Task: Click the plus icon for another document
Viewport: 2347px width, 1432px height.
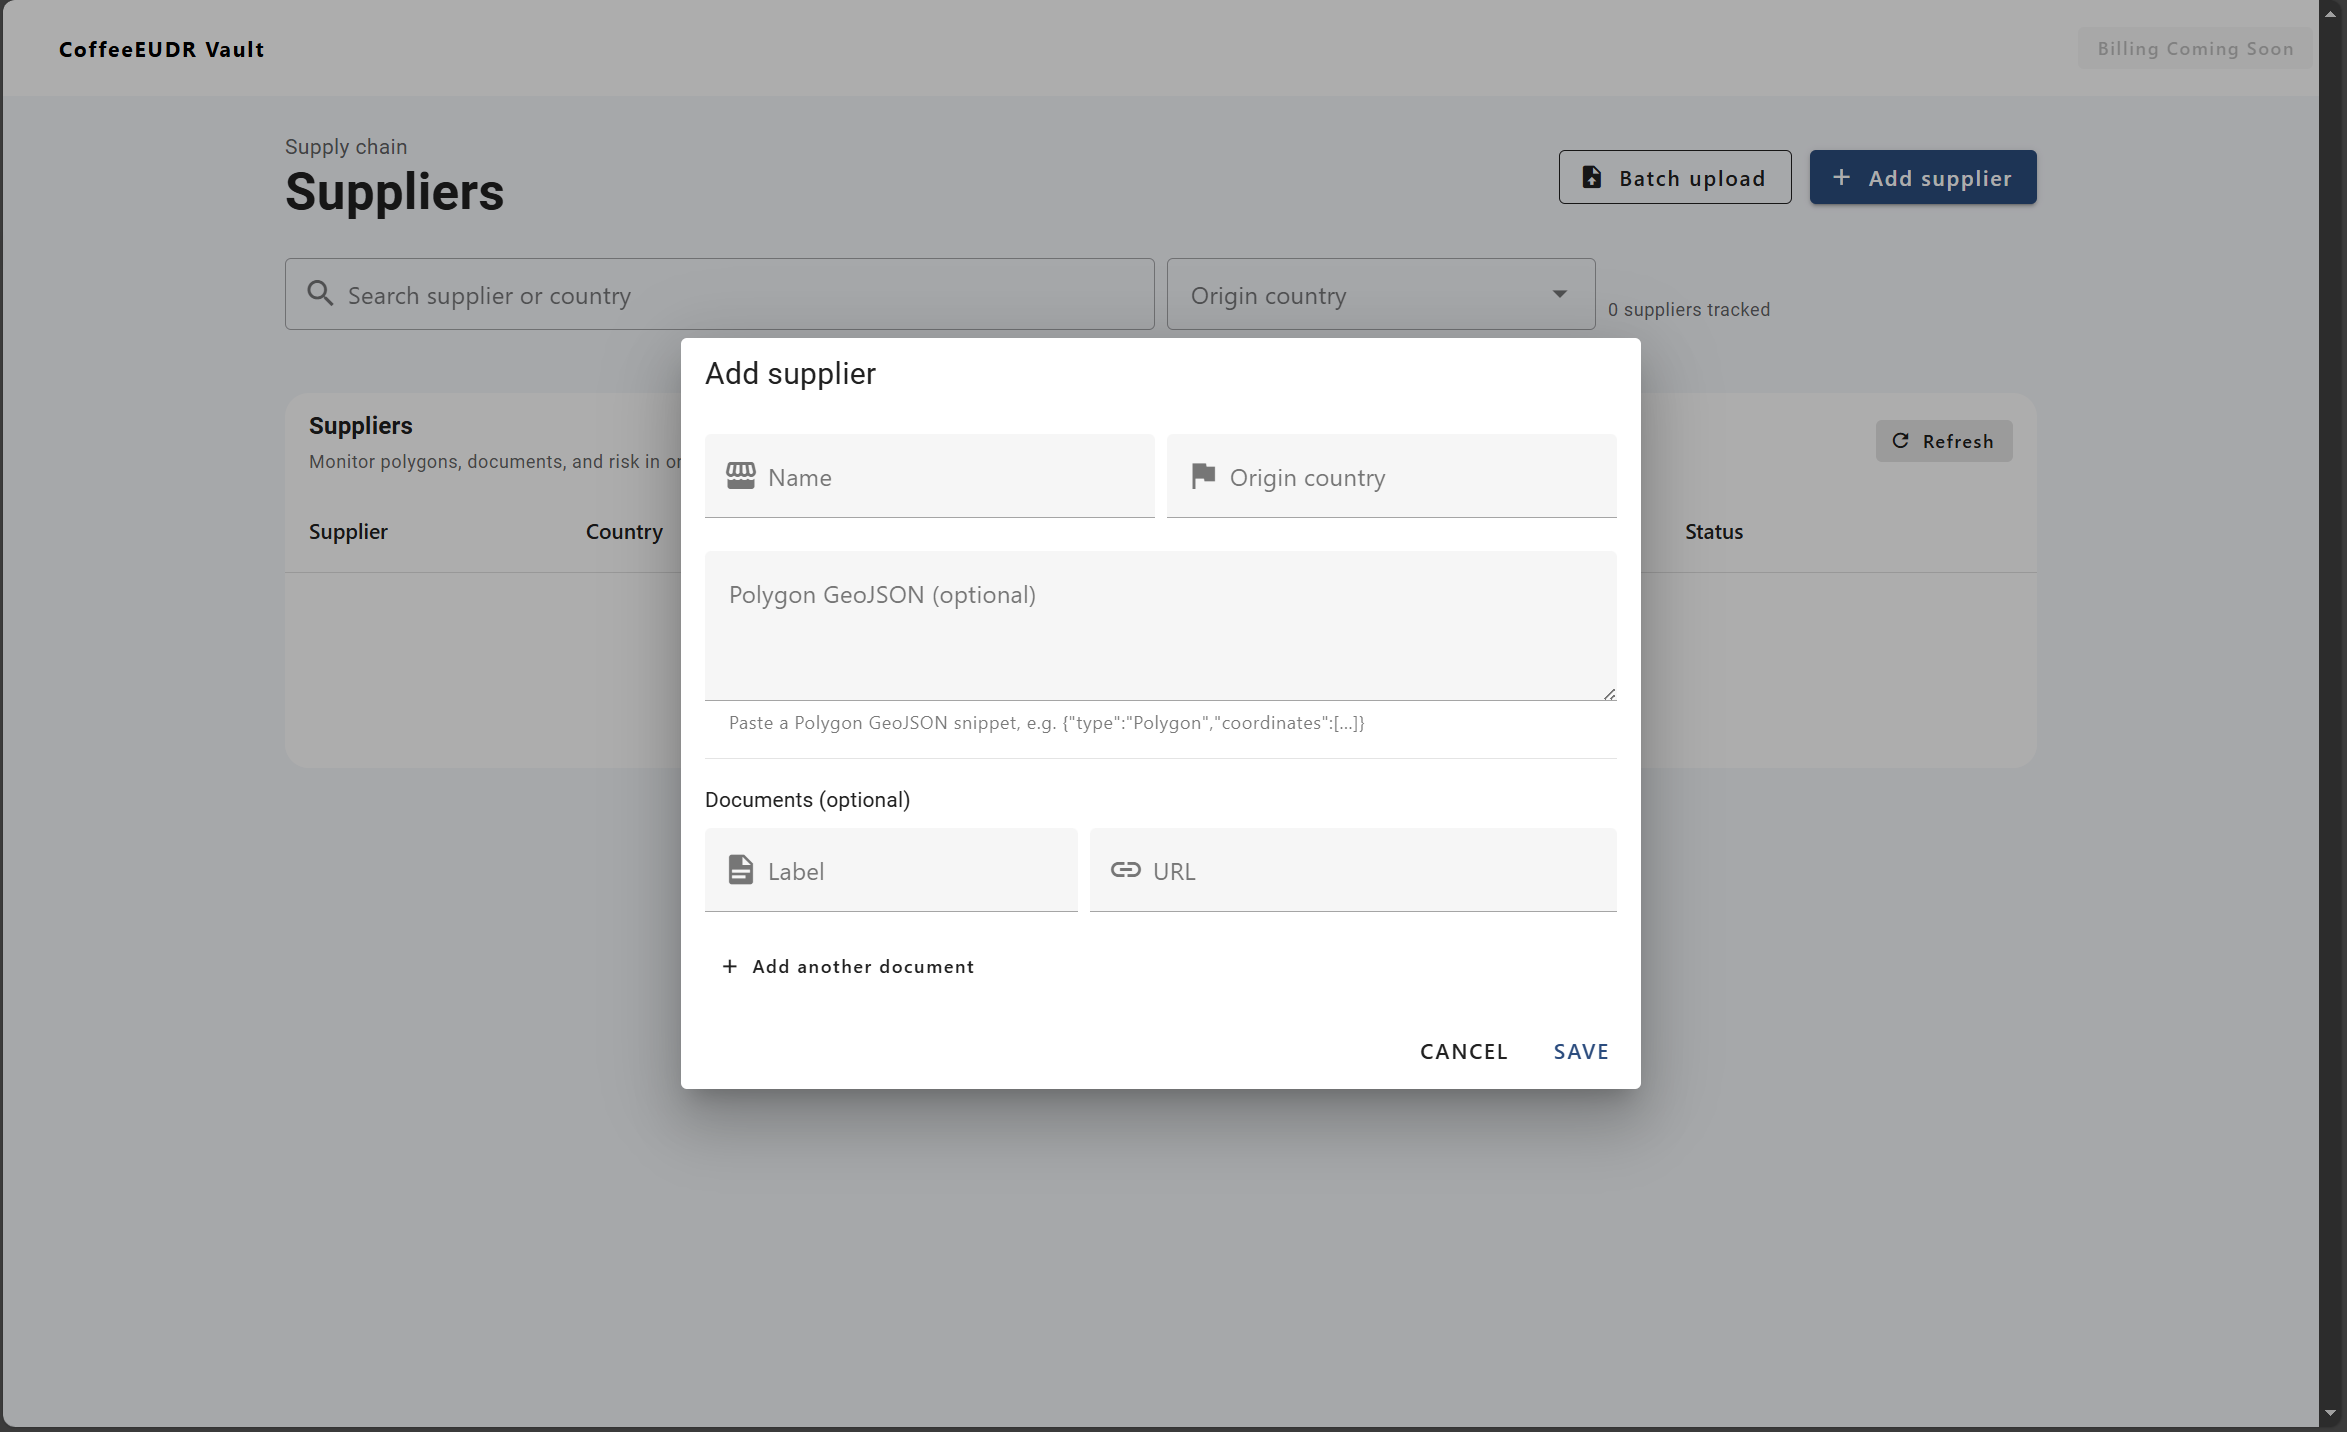Action: click(730, 966)
